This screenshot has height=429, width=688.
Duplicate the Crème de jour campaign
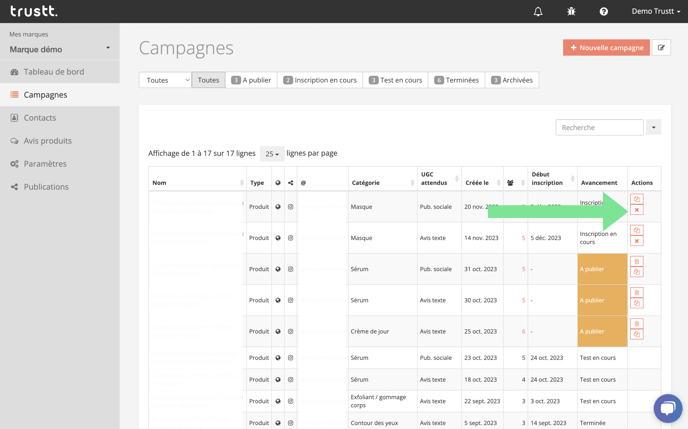tap(637, 335)
